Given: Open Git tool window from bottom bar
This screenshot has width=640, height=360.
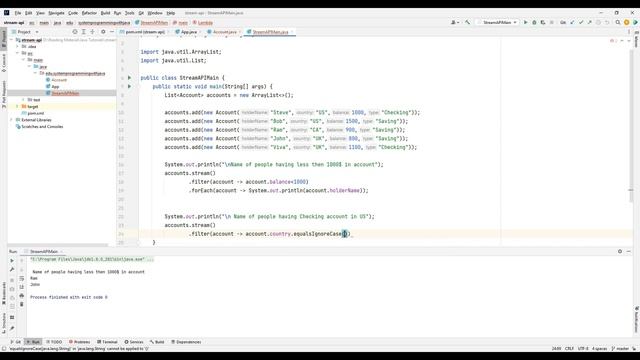Looking at the screenshot, I should (x=16, y=342).
